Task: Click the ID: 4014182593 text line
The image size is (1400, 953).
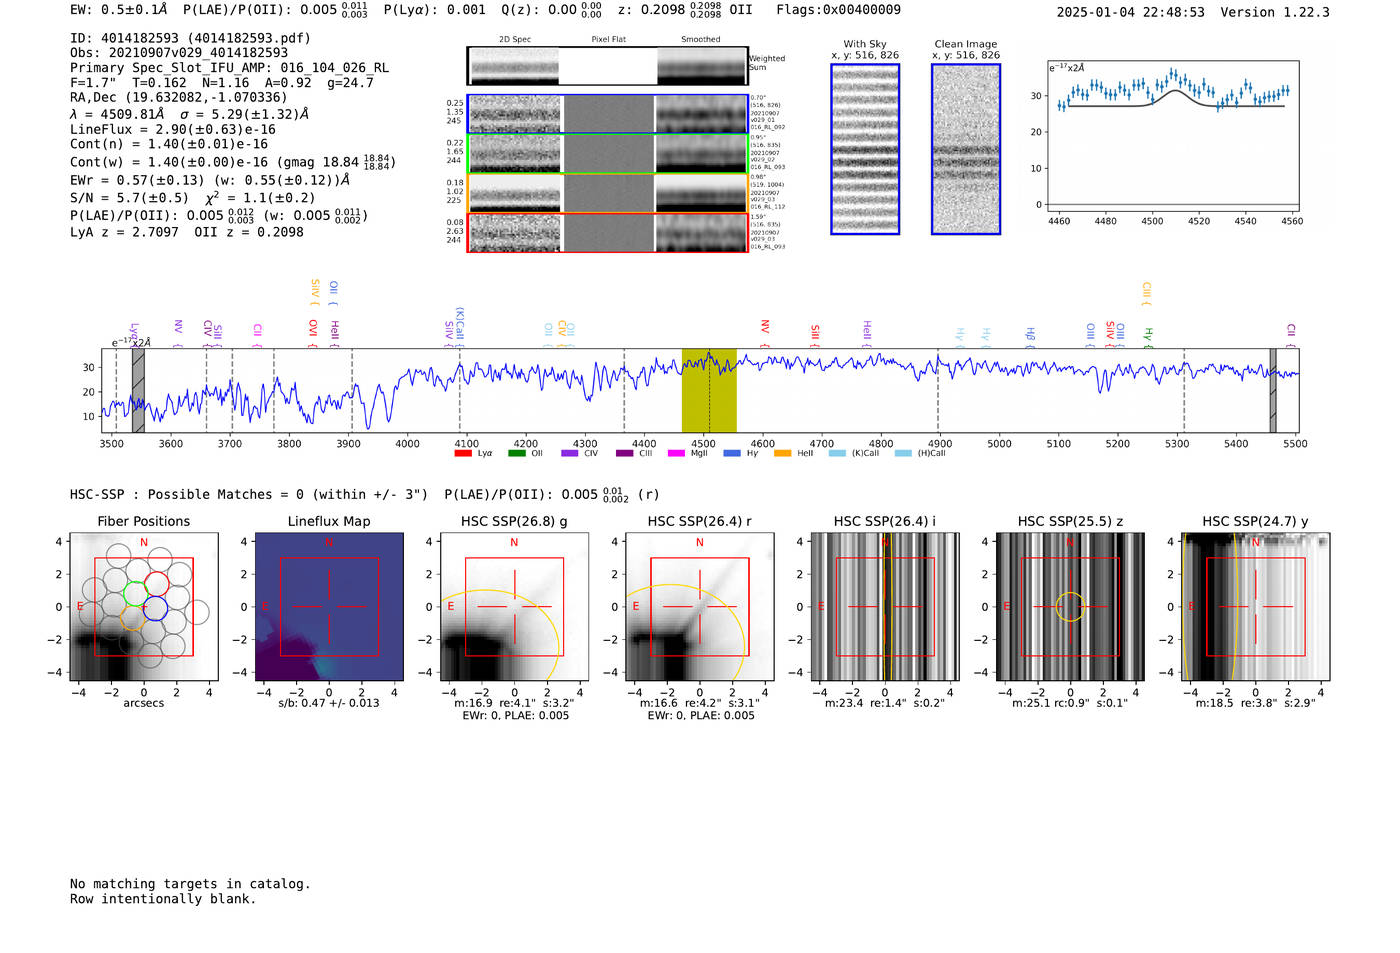Action: click(190, 38)
